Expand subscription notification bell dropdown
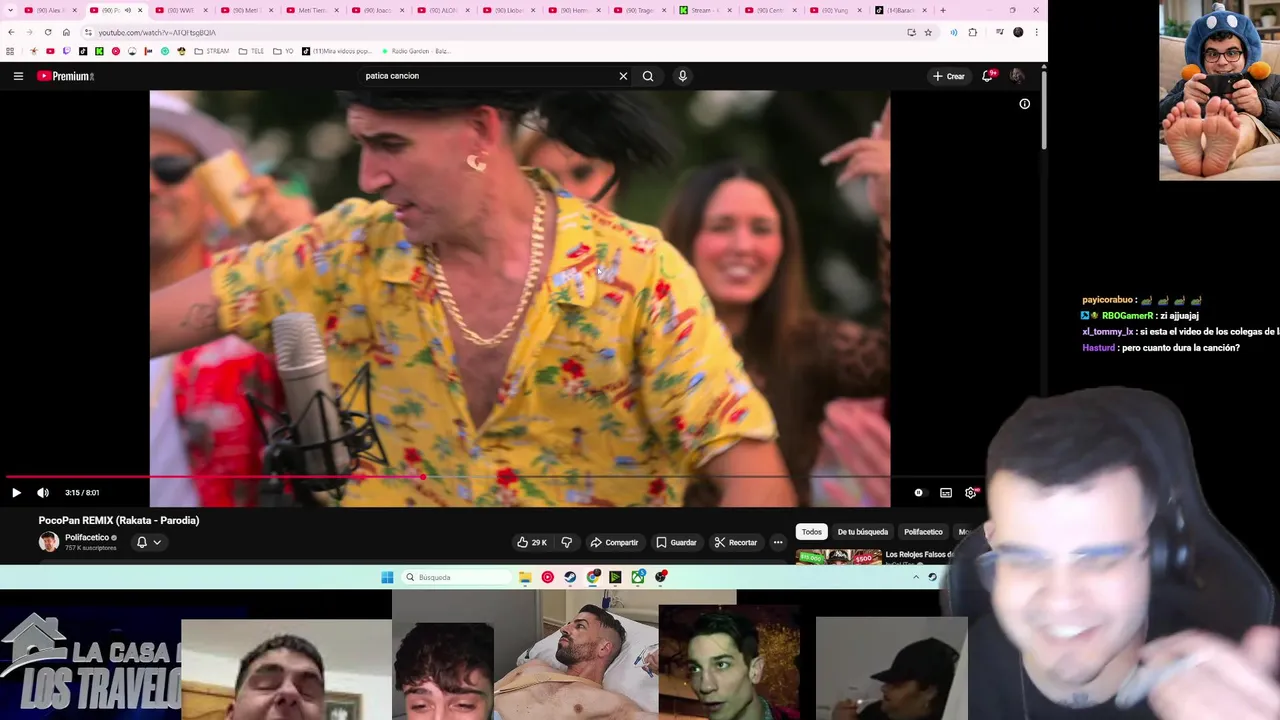This screenshot has width=1280, height=720. [x=148, y=542]
